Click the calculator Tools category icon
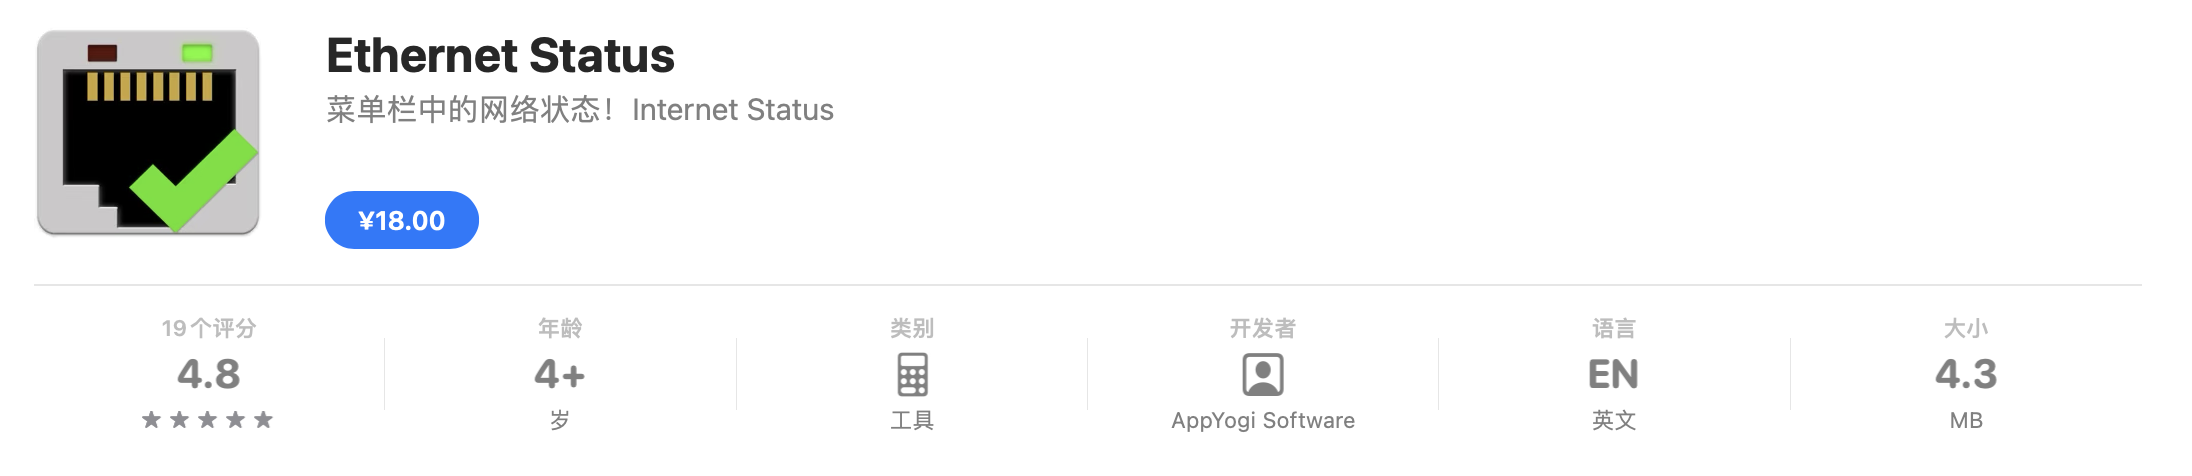This screenshot has height=476, width=2192. (912, 375)
